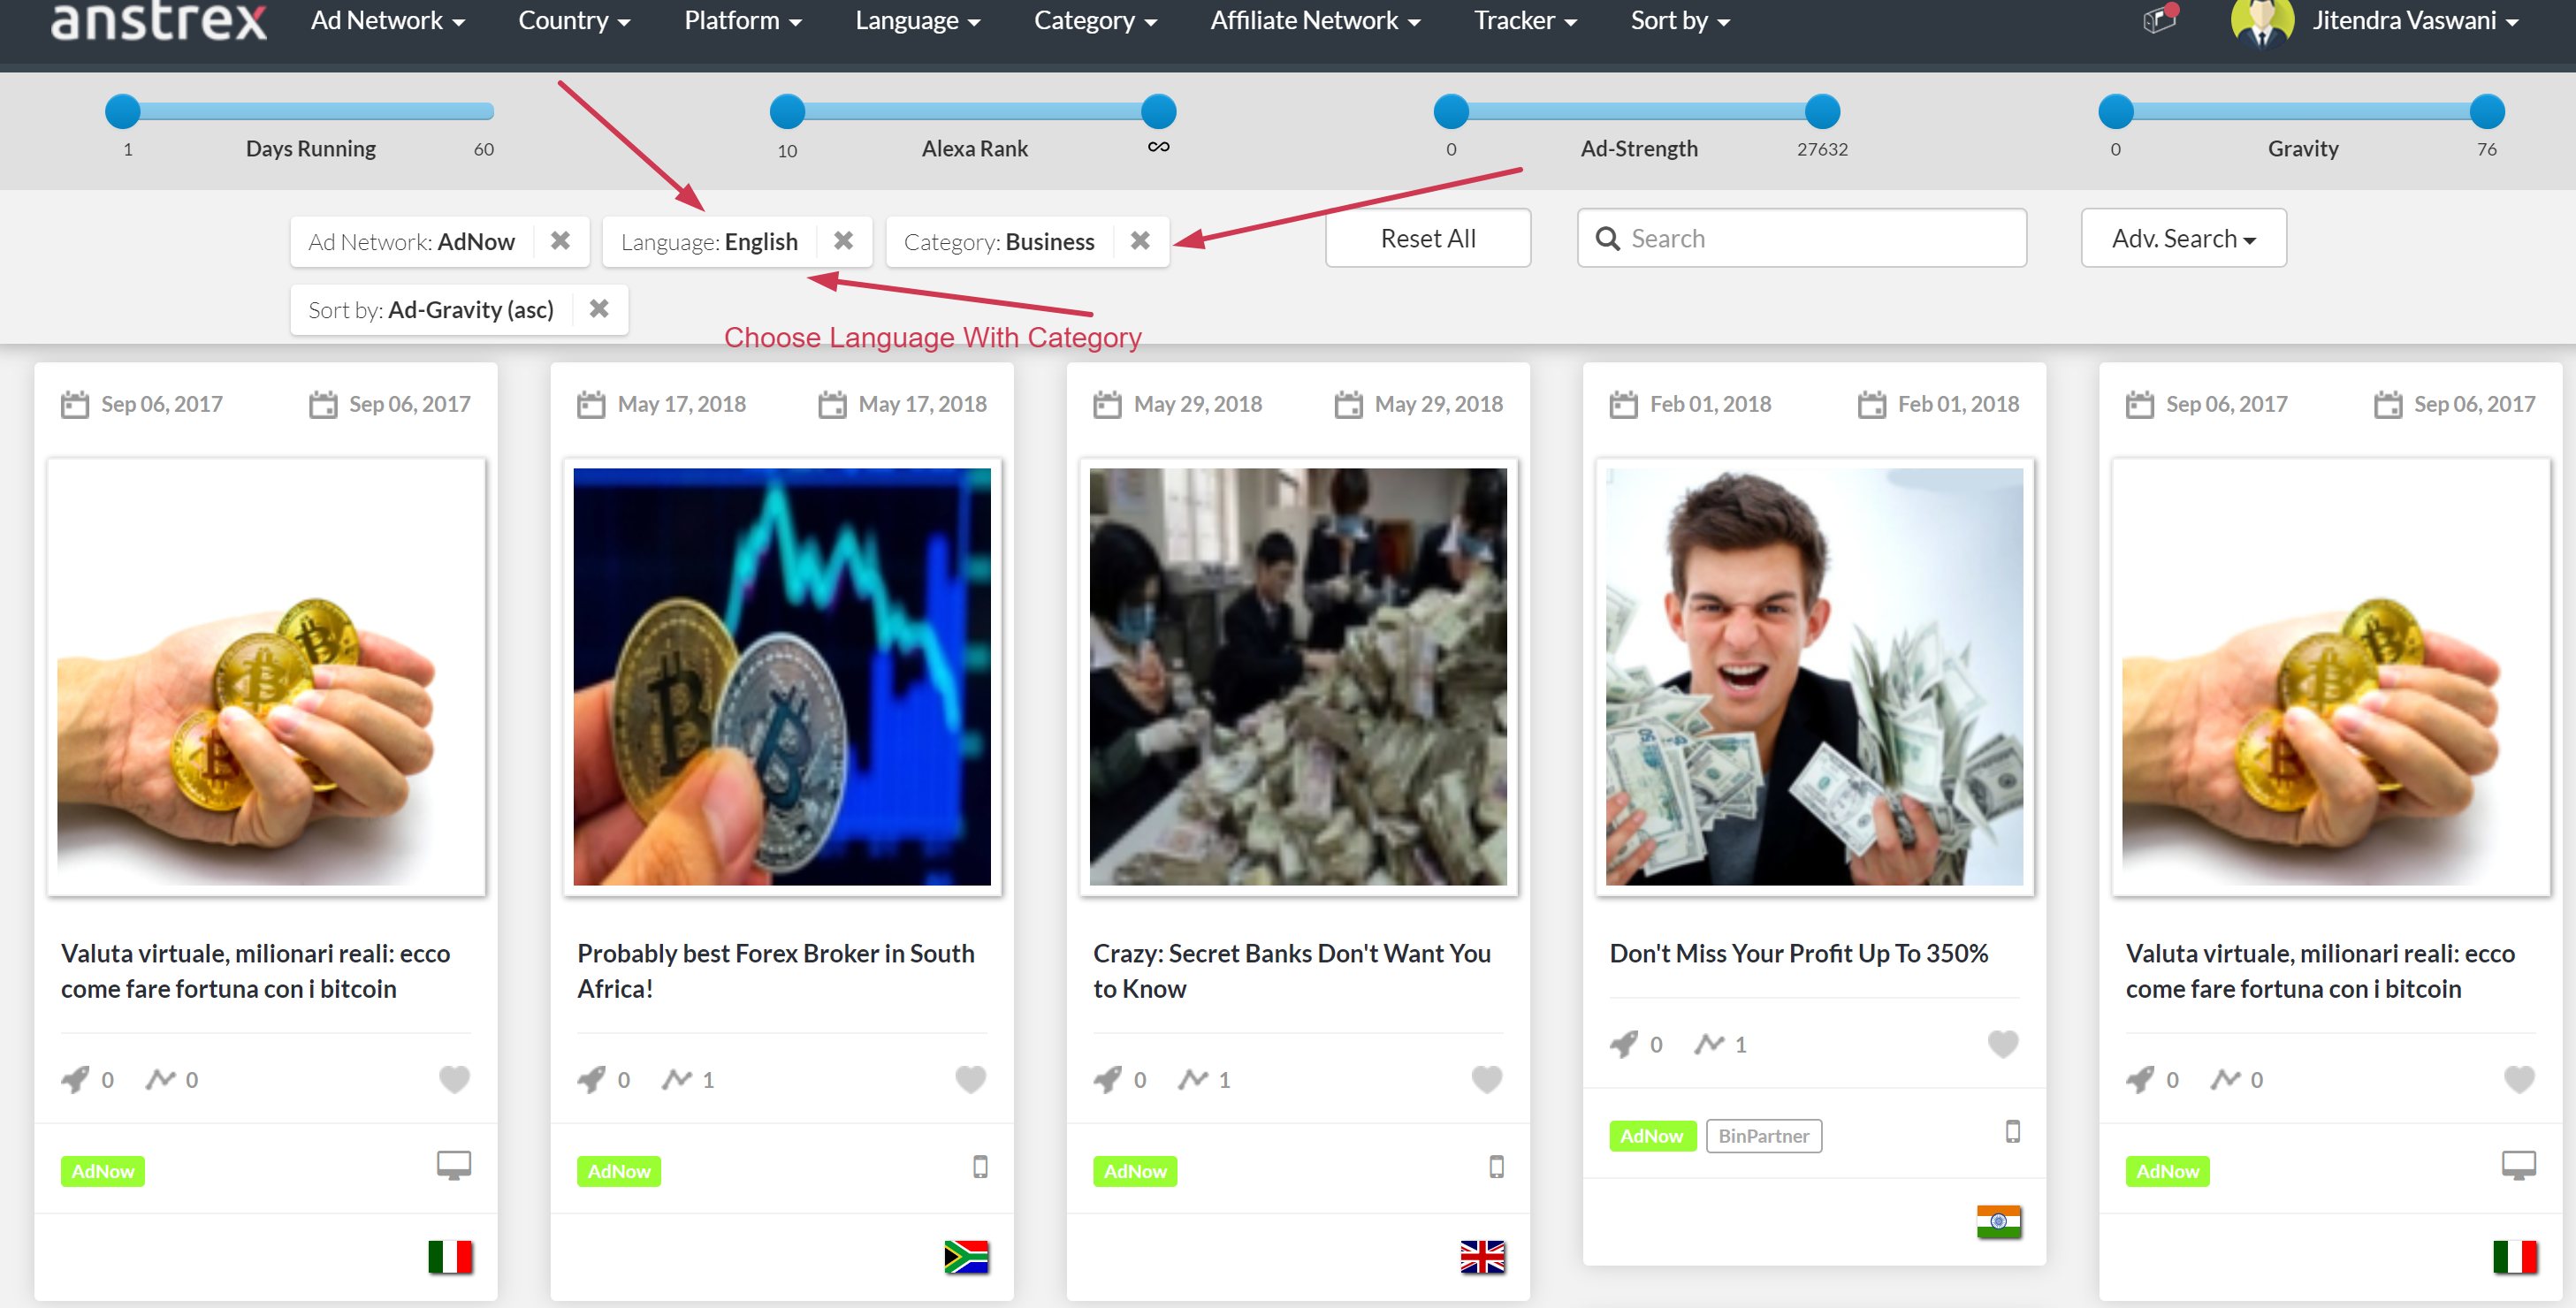
Task: Click mobile device icon on Forex Broker ad
Action: [x=980, y=1167]
